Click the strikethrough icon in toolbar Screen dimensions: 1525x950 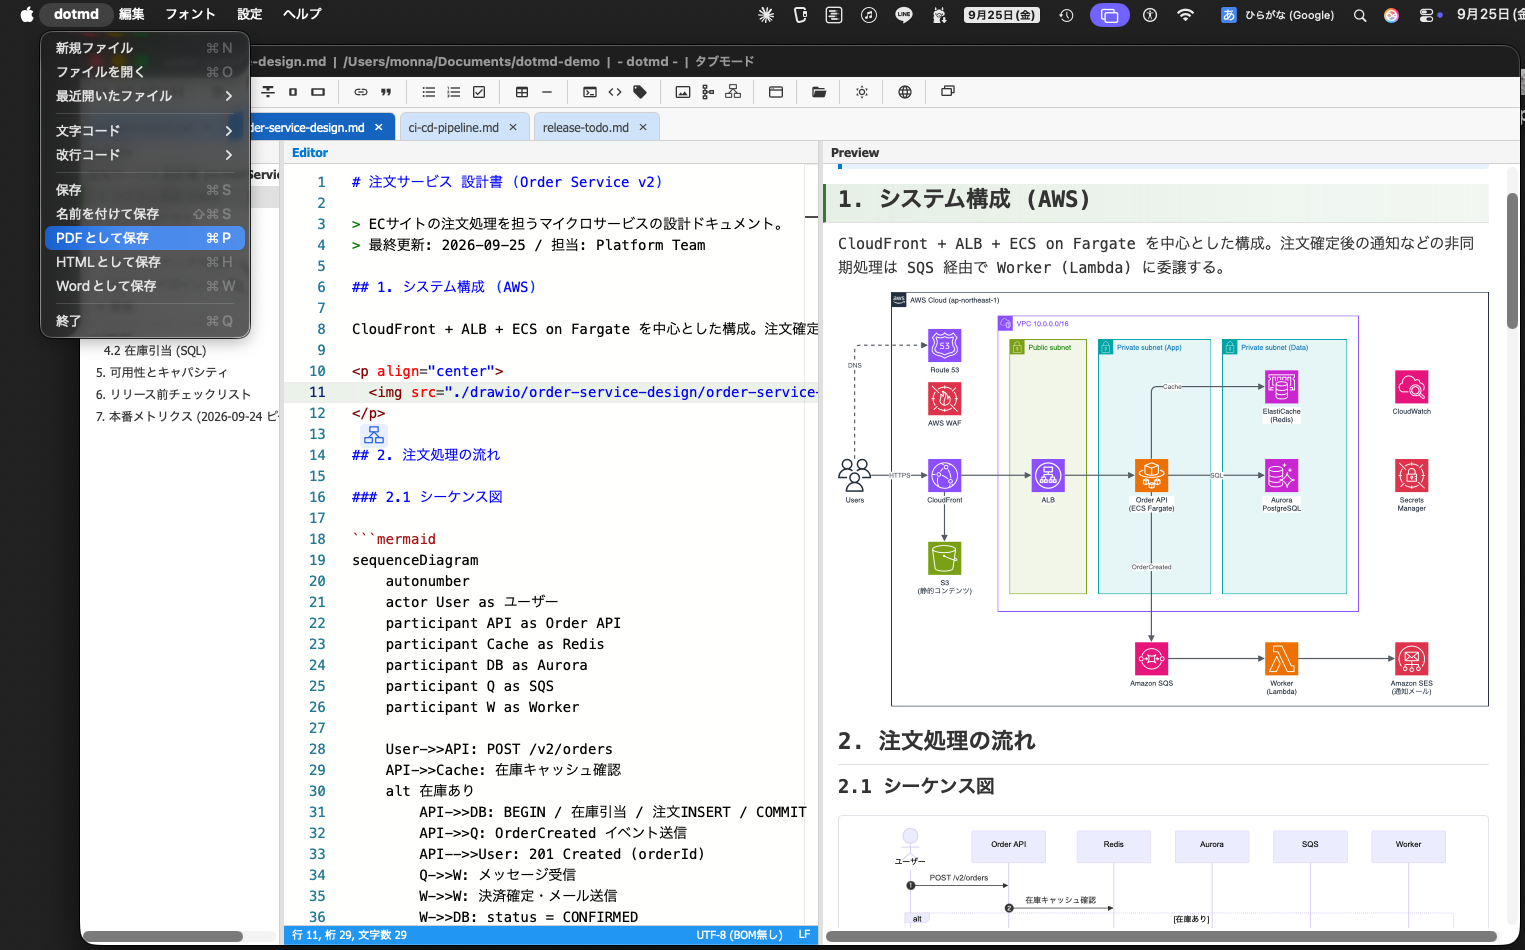[x=268, y=92]
